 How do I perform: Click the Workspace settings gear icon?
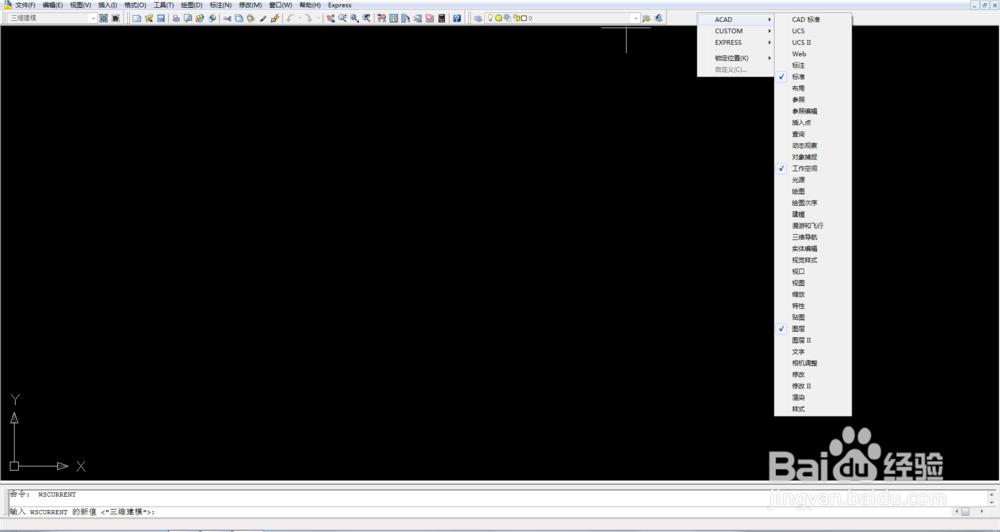click(x=103, y=18)
